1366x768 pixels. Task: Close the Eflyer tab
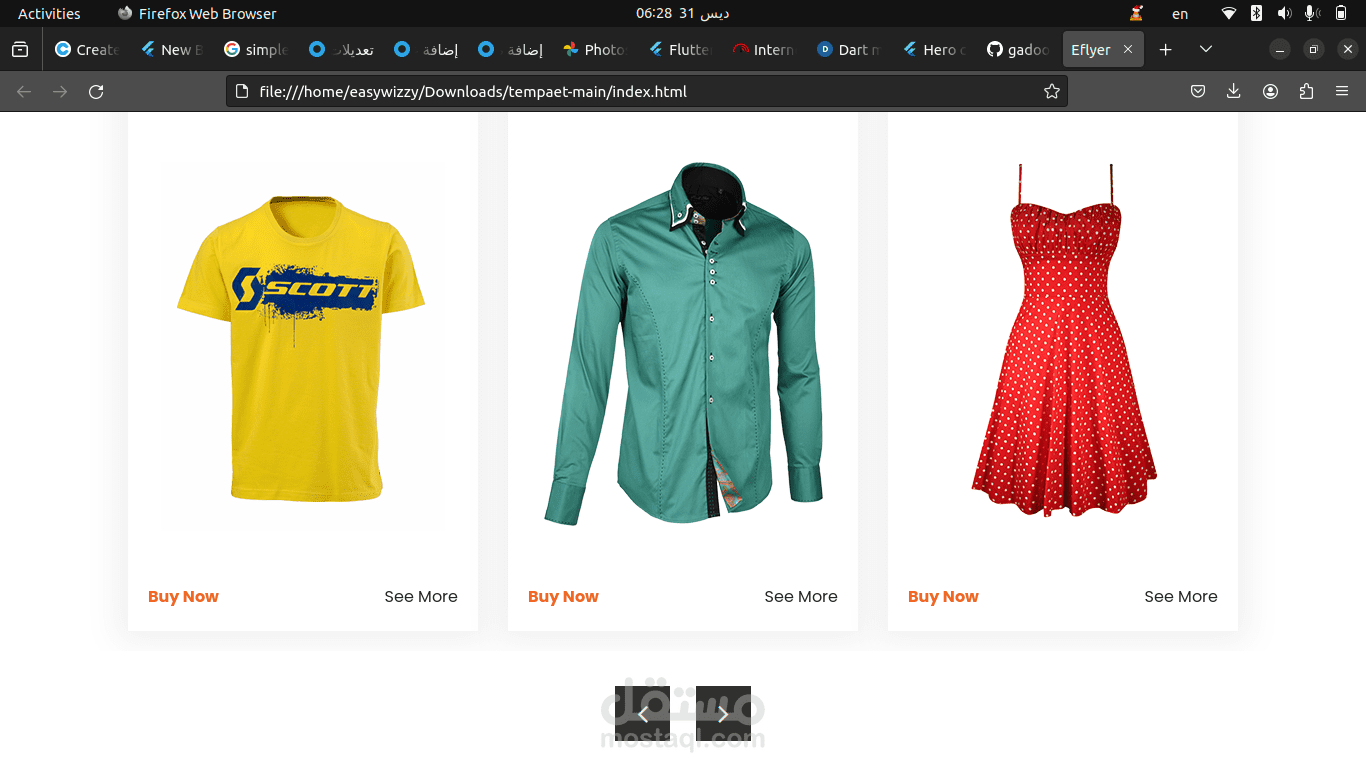[1128, 49]
